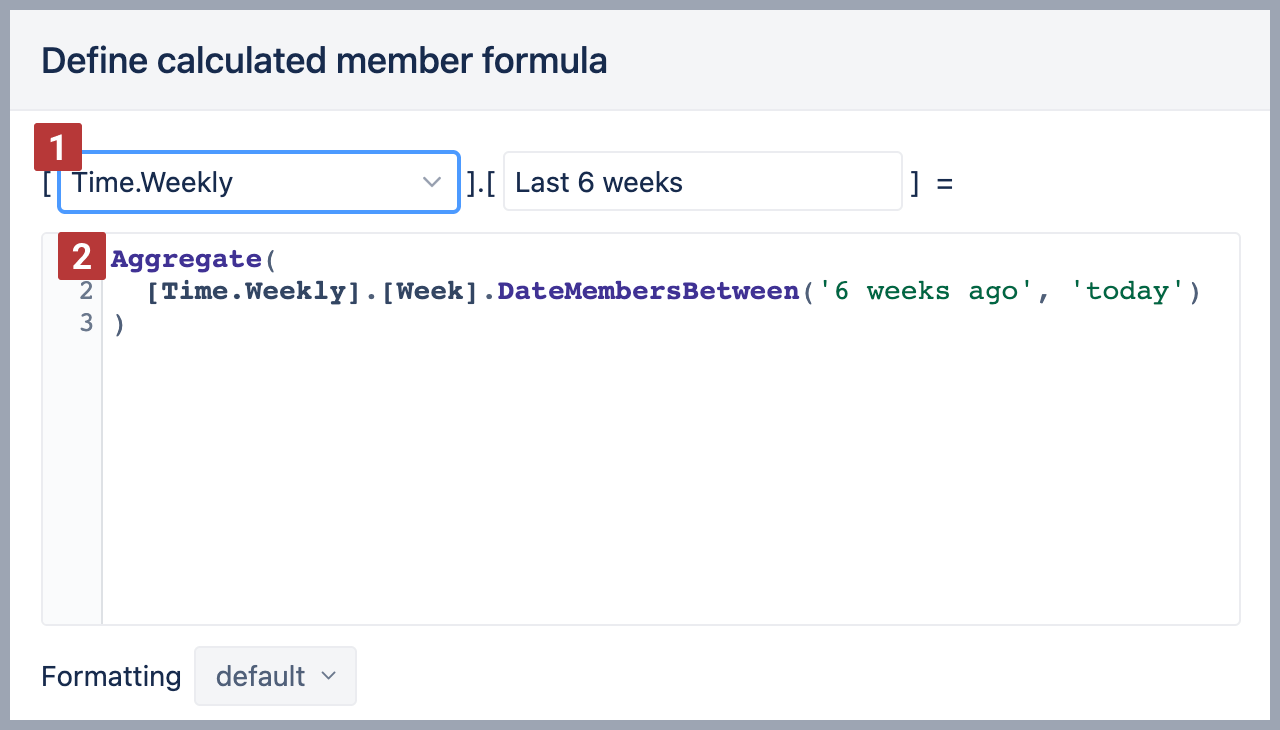
Task: Click the small chevron beside 'default' formatting
Action: coord(329,677)
